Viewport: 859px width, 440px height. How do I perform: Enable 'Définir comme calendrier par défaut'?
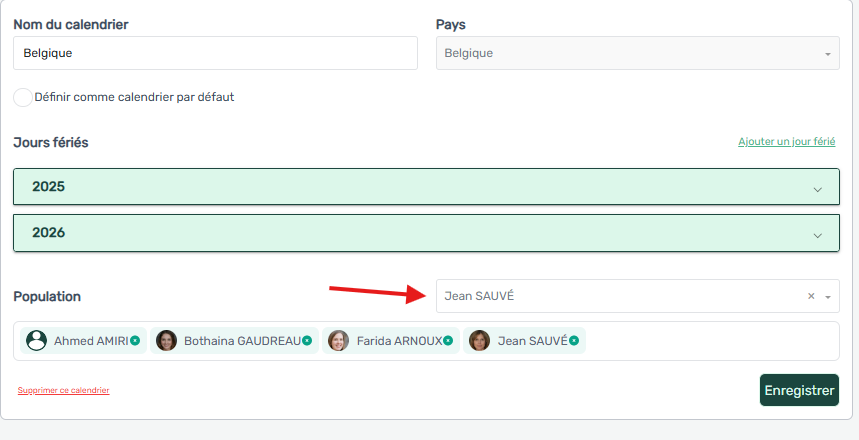(23, 98)
